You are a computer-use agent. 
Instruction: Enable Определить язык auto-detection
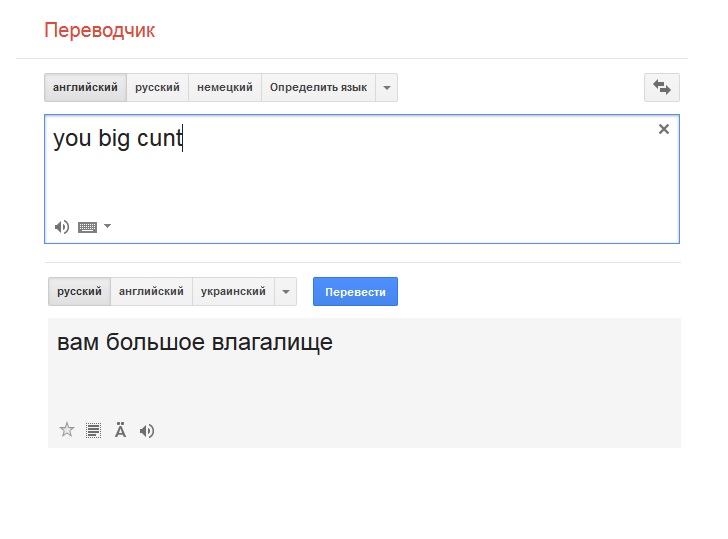[318, 87]
